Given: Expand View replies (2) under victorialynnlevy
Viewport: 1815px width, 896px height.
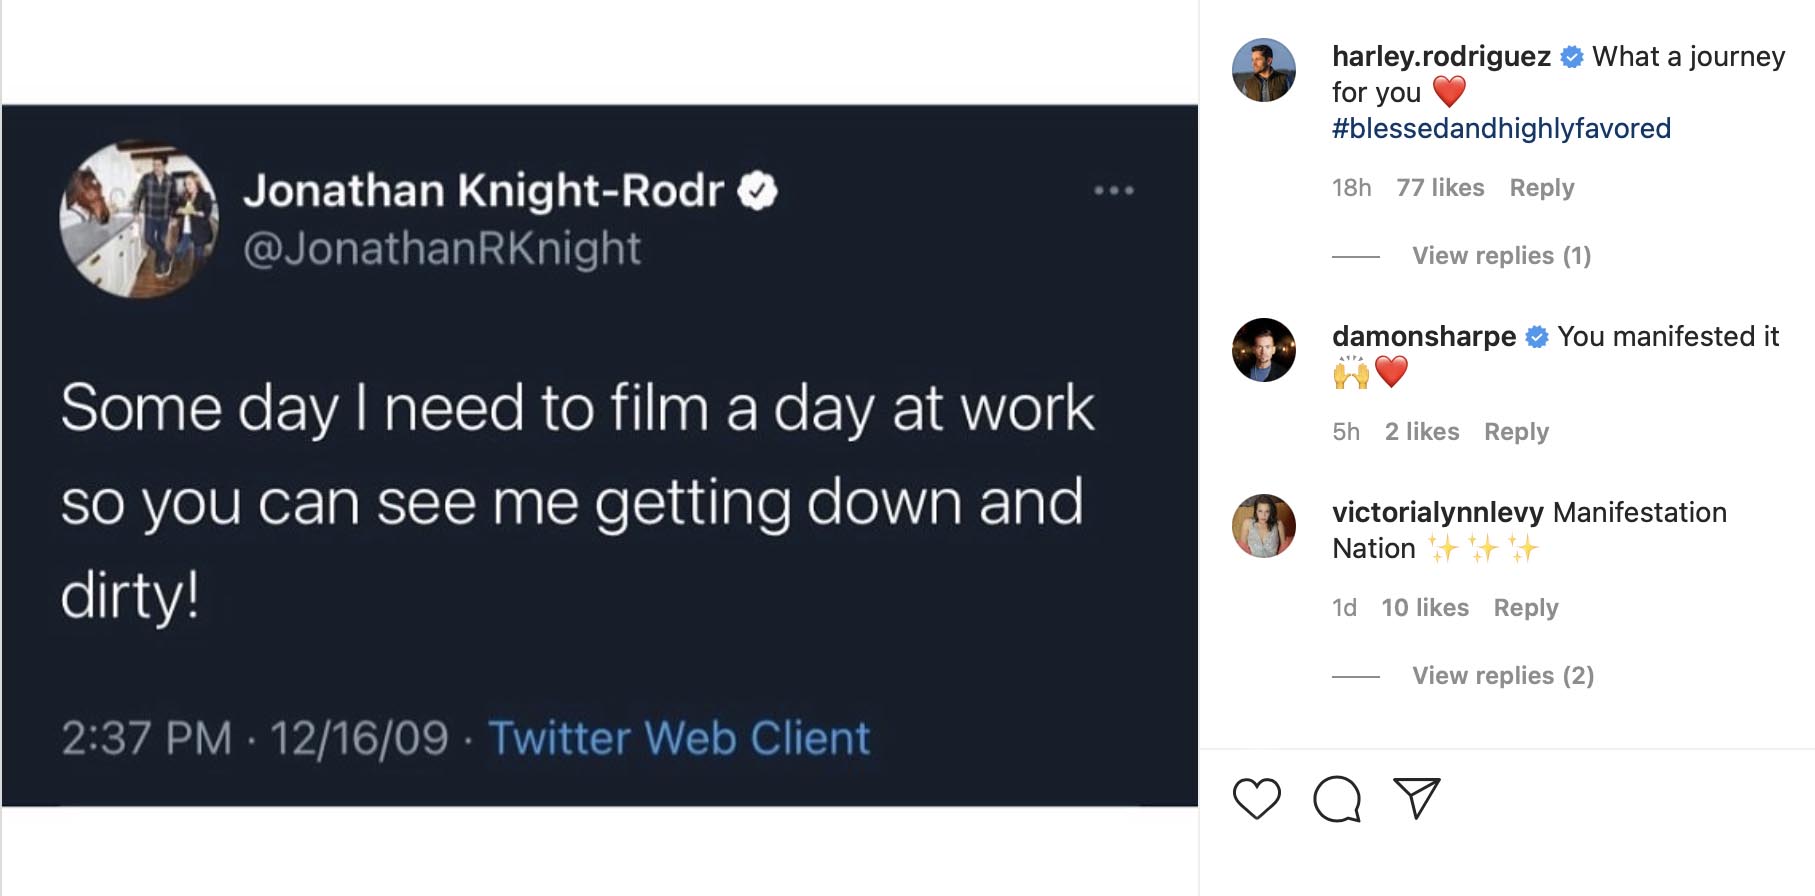Looking at the screenshot, I should pyautogui.click(x=1503, y=676).
